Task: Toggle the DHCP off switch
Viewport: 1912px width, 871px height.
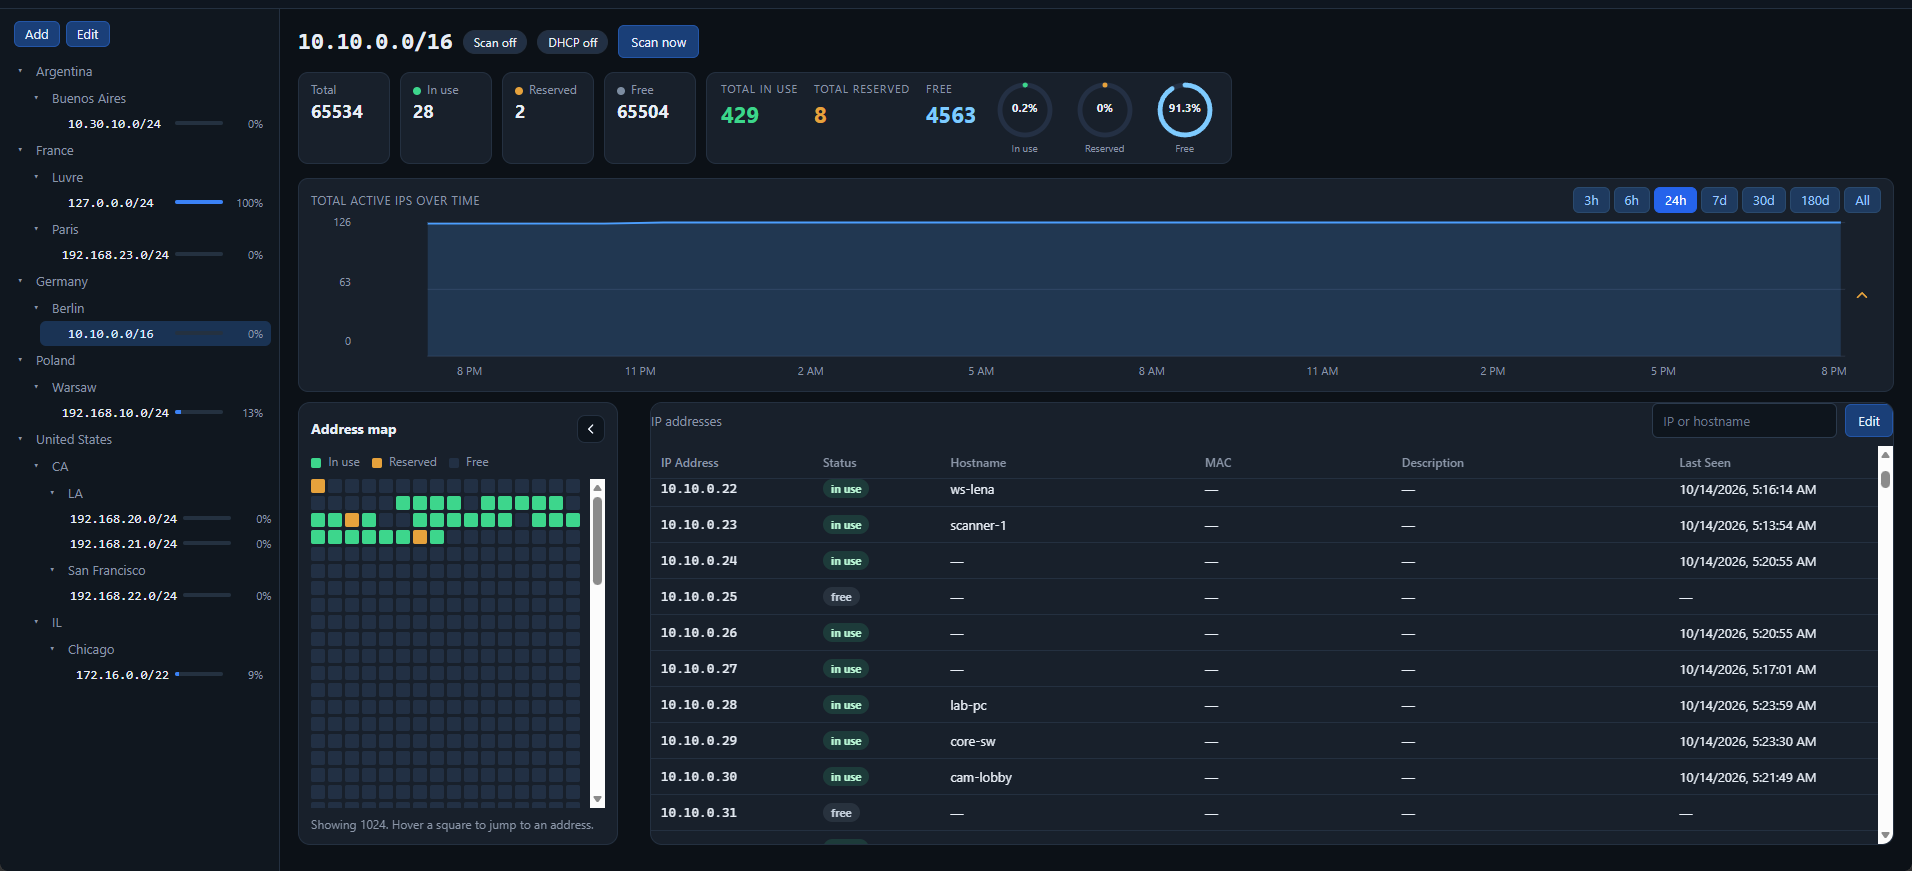Action: point(572,42)
